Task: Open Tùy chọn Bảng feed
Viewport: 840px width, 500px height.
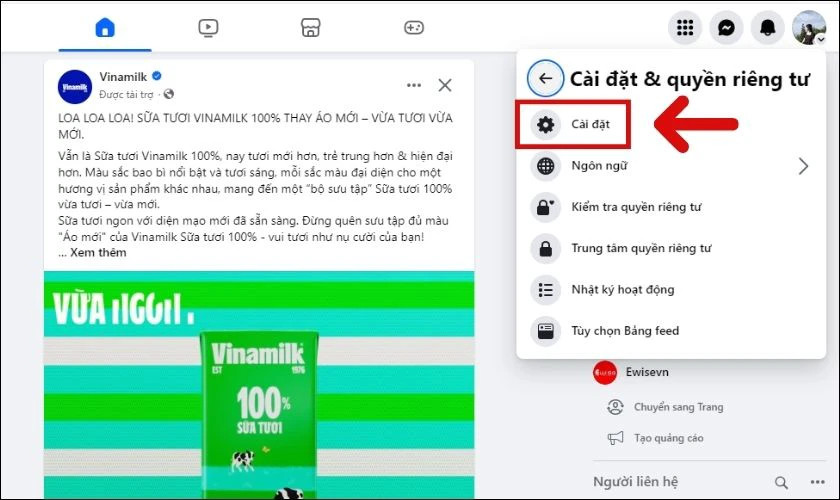Action: coord(670,331)
